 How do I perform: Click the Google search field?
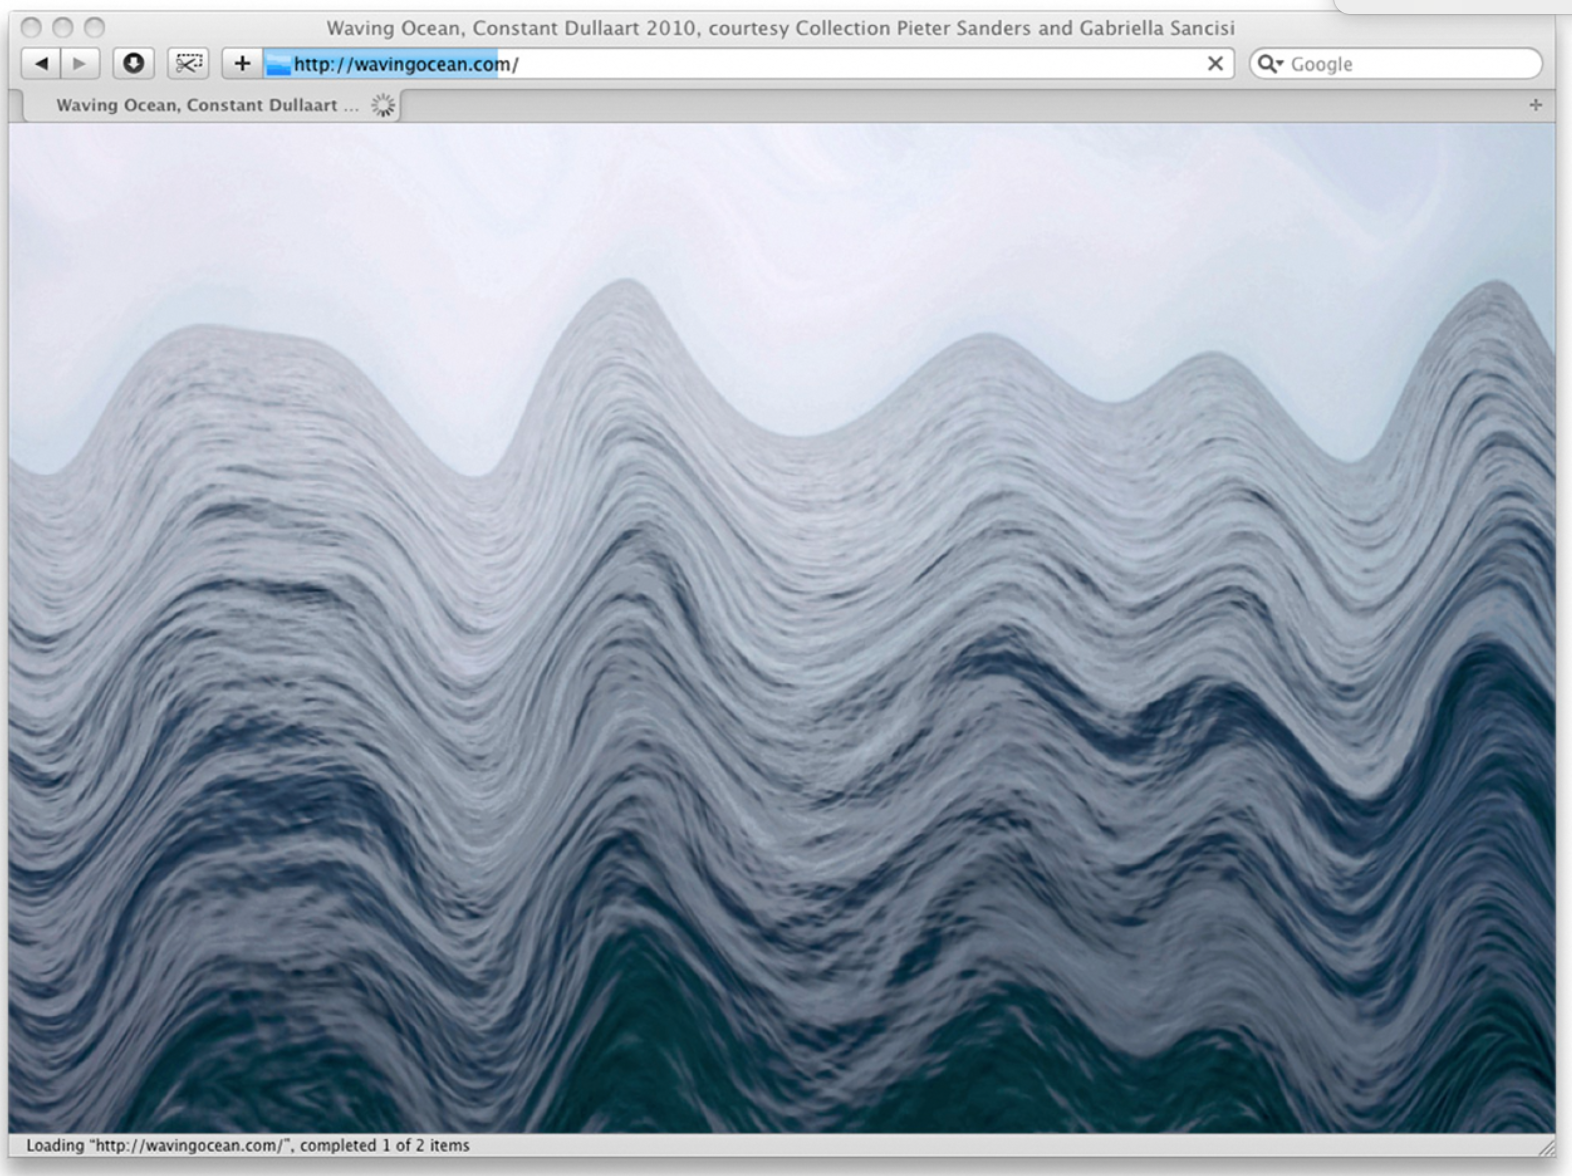pyautogui.click(x=1396, y=64)
